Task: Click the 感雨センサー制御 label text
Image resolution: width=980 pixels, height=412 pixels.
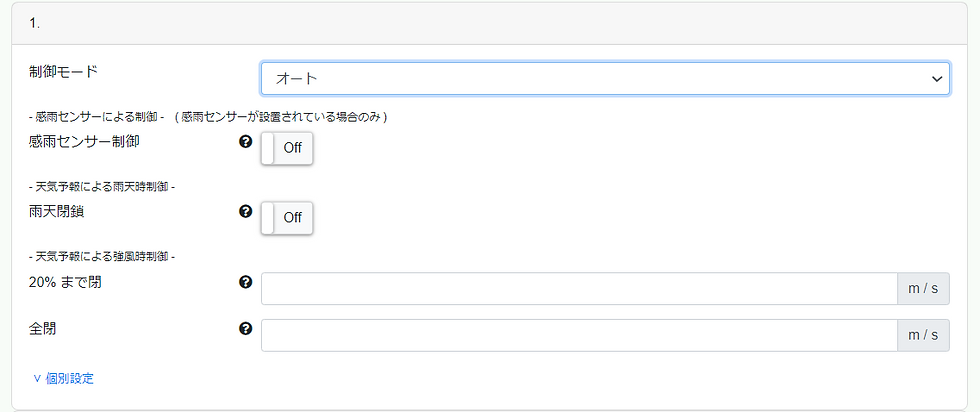Action: [x=85, y=142]
